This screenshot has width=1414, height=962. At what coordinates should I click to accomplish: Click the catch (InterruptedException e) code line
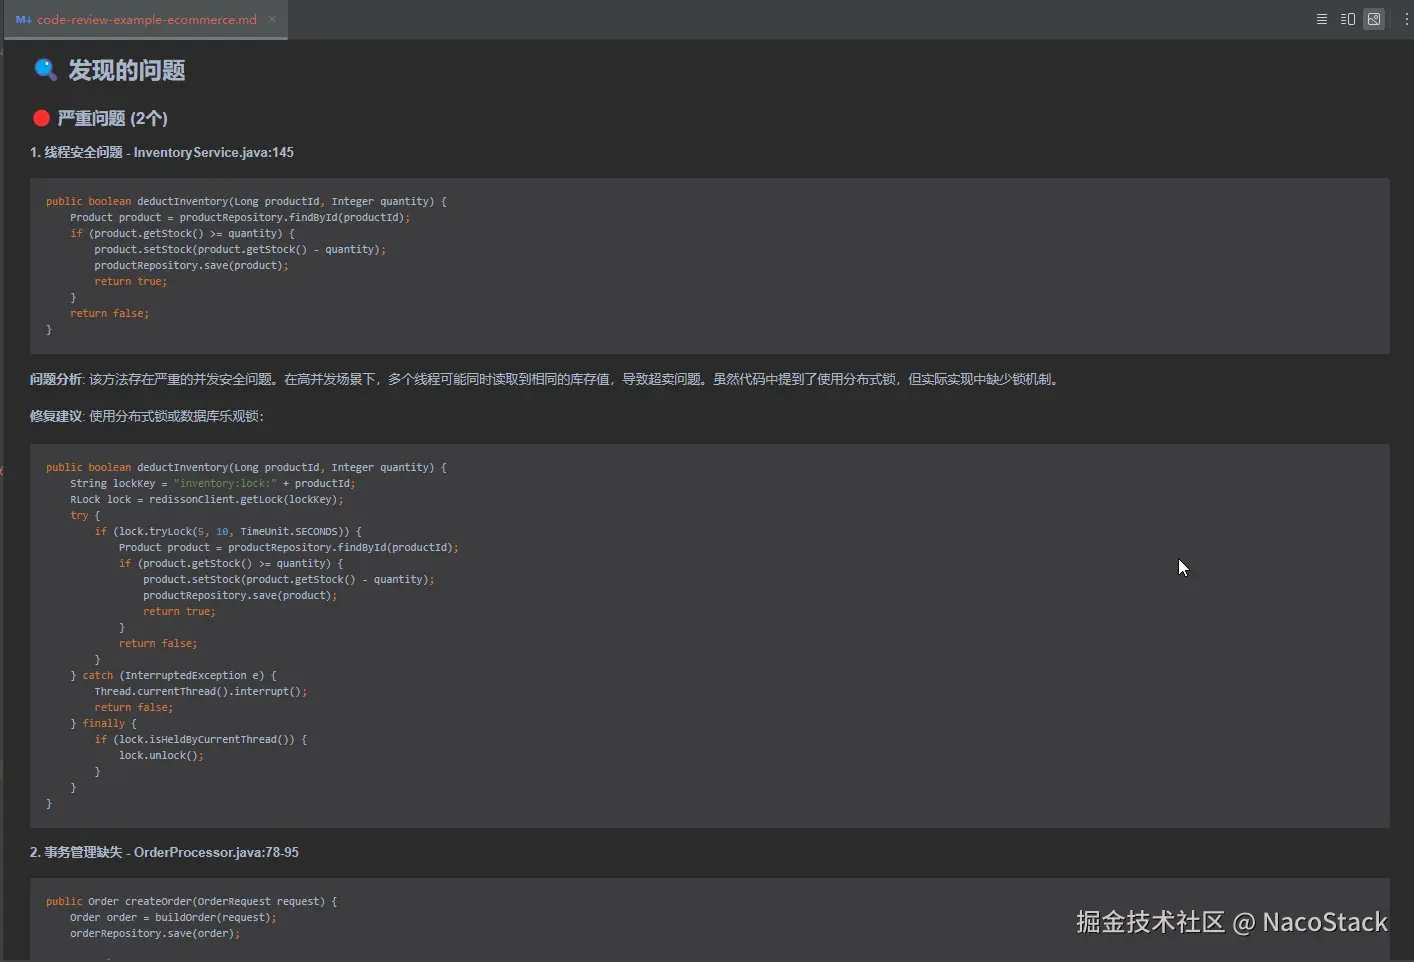[173, 675]
